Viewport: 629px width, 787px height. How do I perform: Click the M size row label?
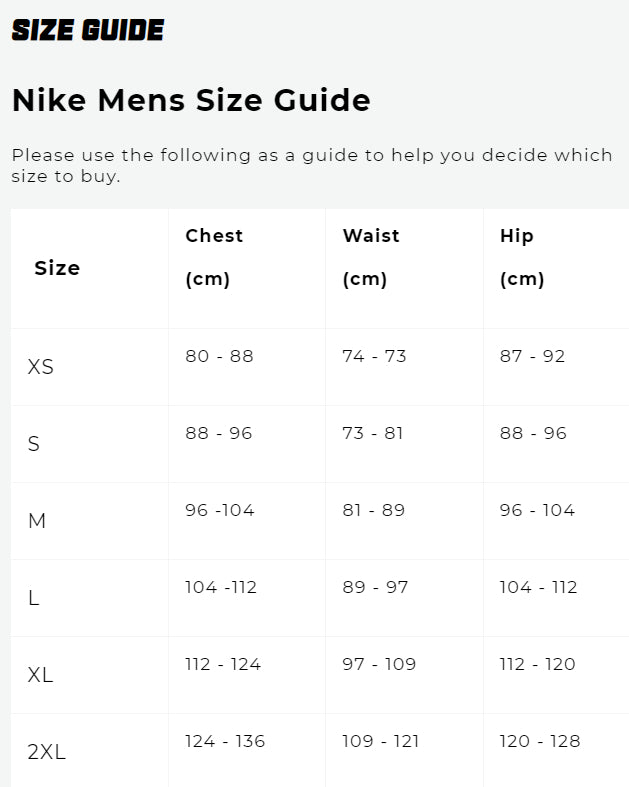(37, 521)
